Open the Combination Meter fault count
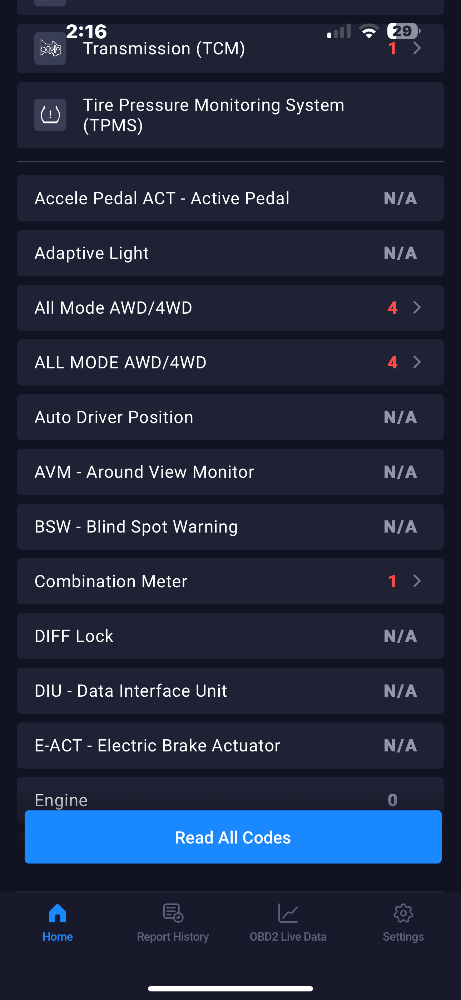The image size is (461, 1000). 392,581
